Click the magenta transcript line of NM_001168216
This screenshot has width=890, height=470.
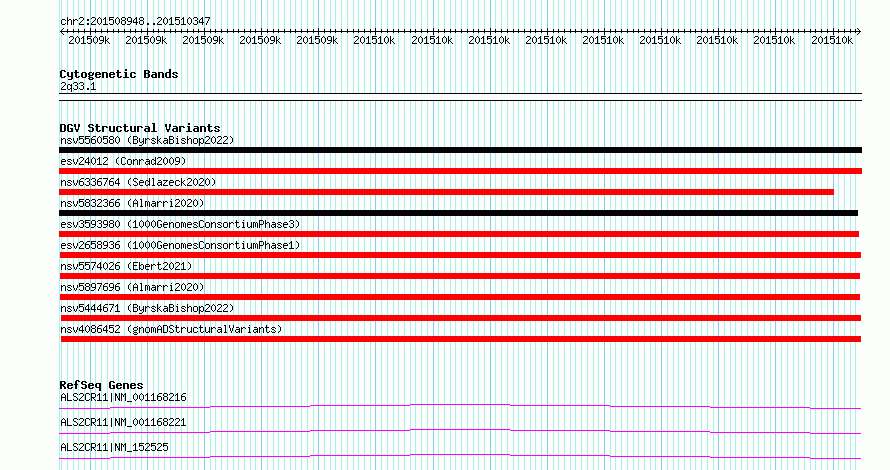coord(460,406)
